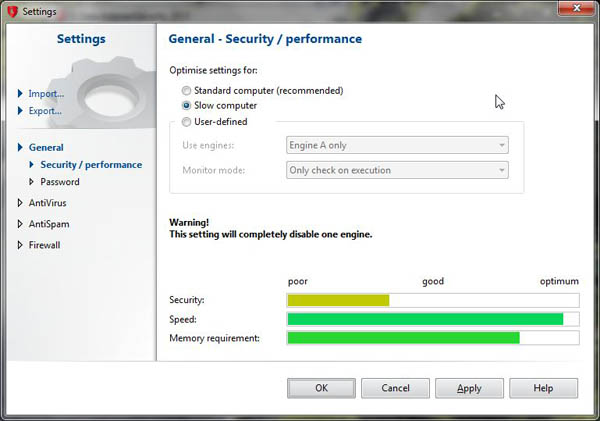Click the 'Warning!' heading text

[189, 222]
